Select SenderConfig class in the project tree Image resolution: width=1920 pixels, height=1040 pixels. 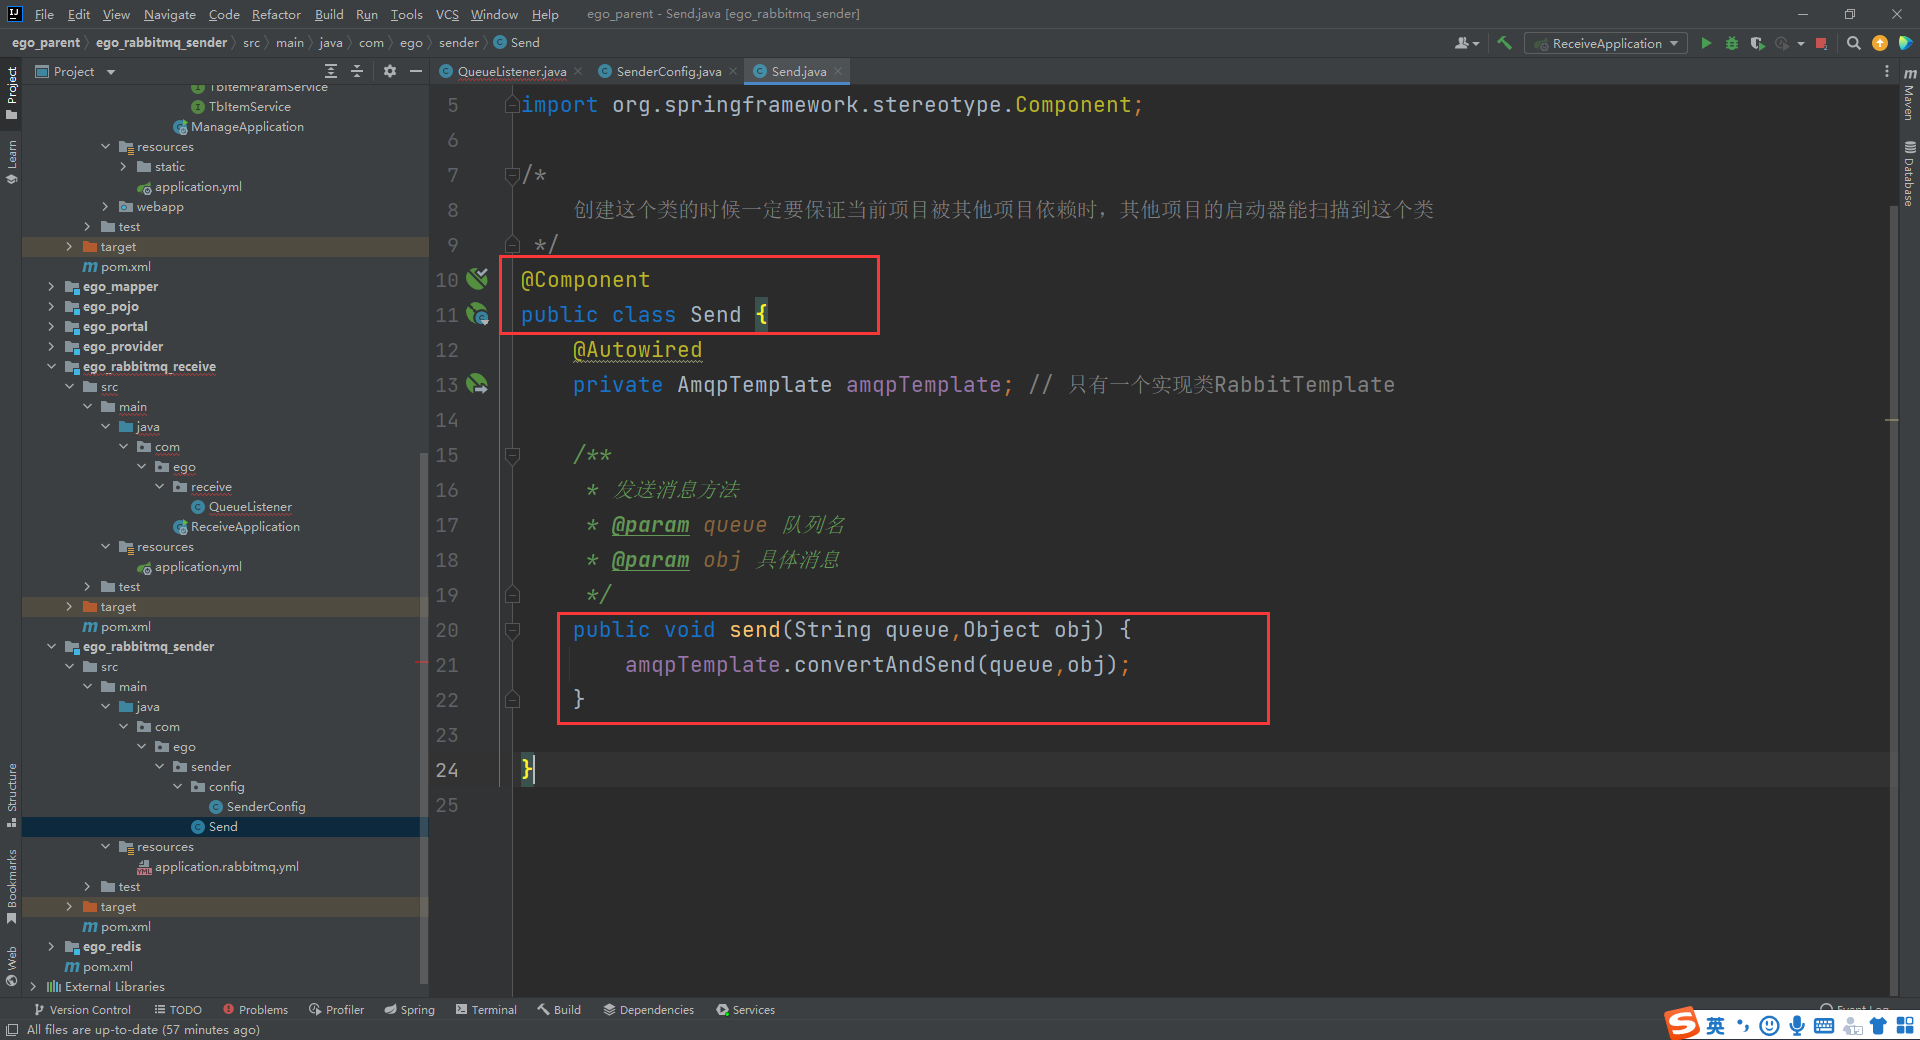(x=266, y=807)
